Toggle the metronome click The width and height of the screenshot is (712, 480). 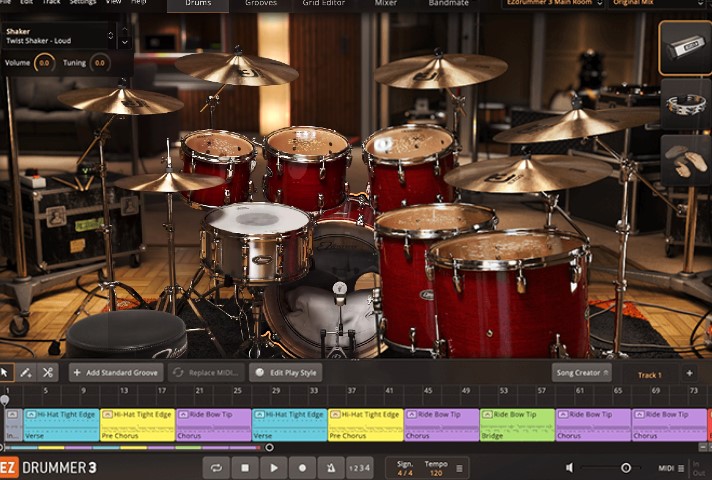point(331,467)
